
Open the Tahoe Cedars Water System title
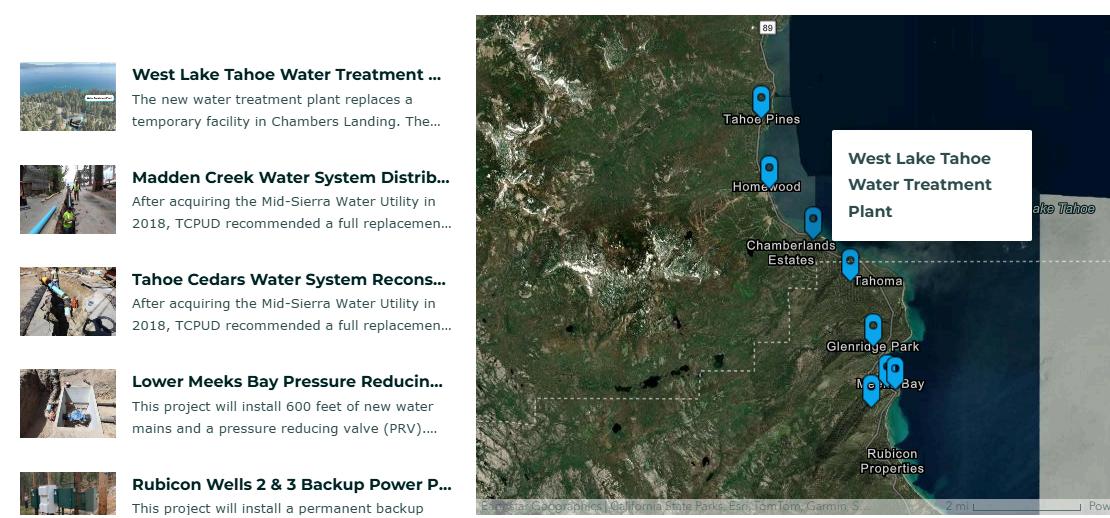click(289, 280)
